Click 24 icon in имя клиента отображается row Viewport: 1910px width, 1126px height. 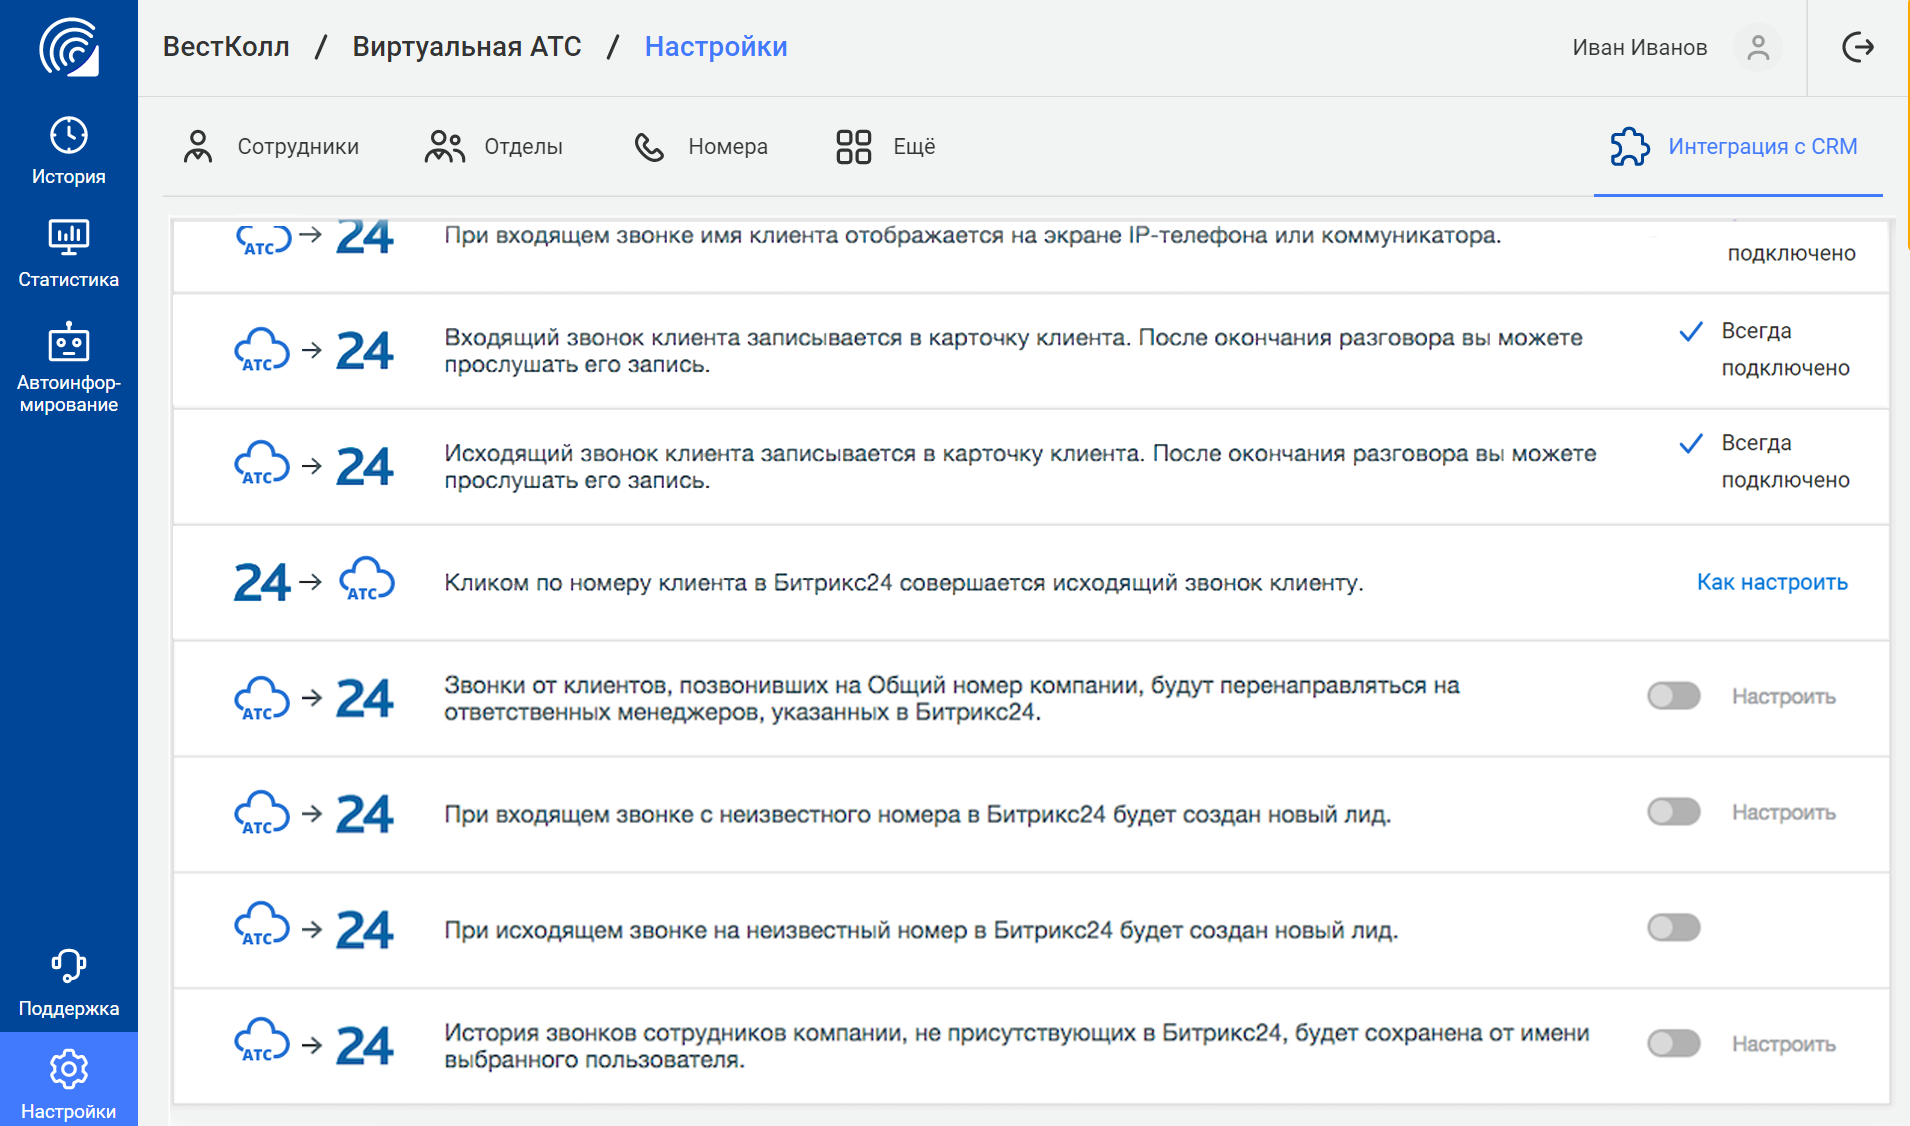pos(365,237)
